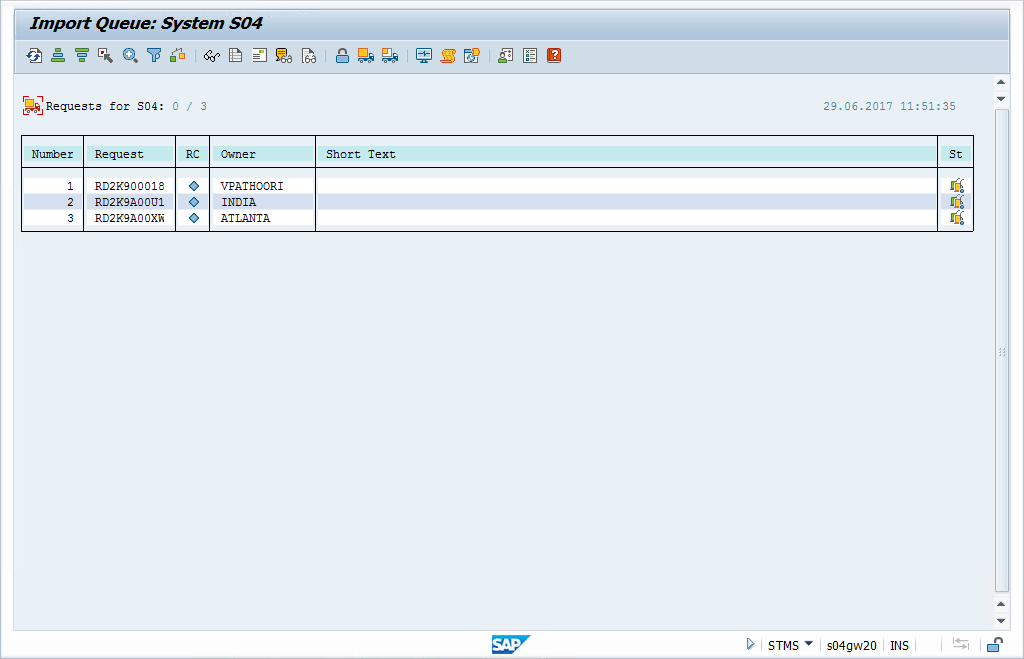Click the red question mark Help icon
Viewport: 1024px width, 659px height.
[554, 56]
